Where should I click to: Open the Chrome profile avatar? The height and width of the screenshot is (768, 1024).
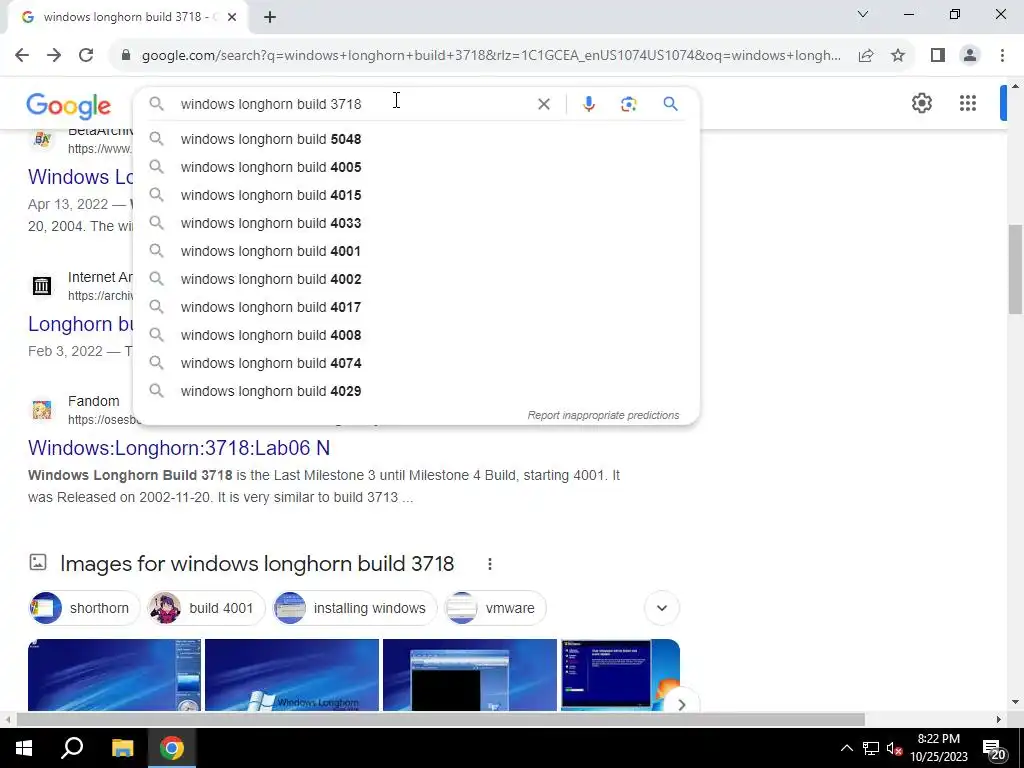coord(970,56)
